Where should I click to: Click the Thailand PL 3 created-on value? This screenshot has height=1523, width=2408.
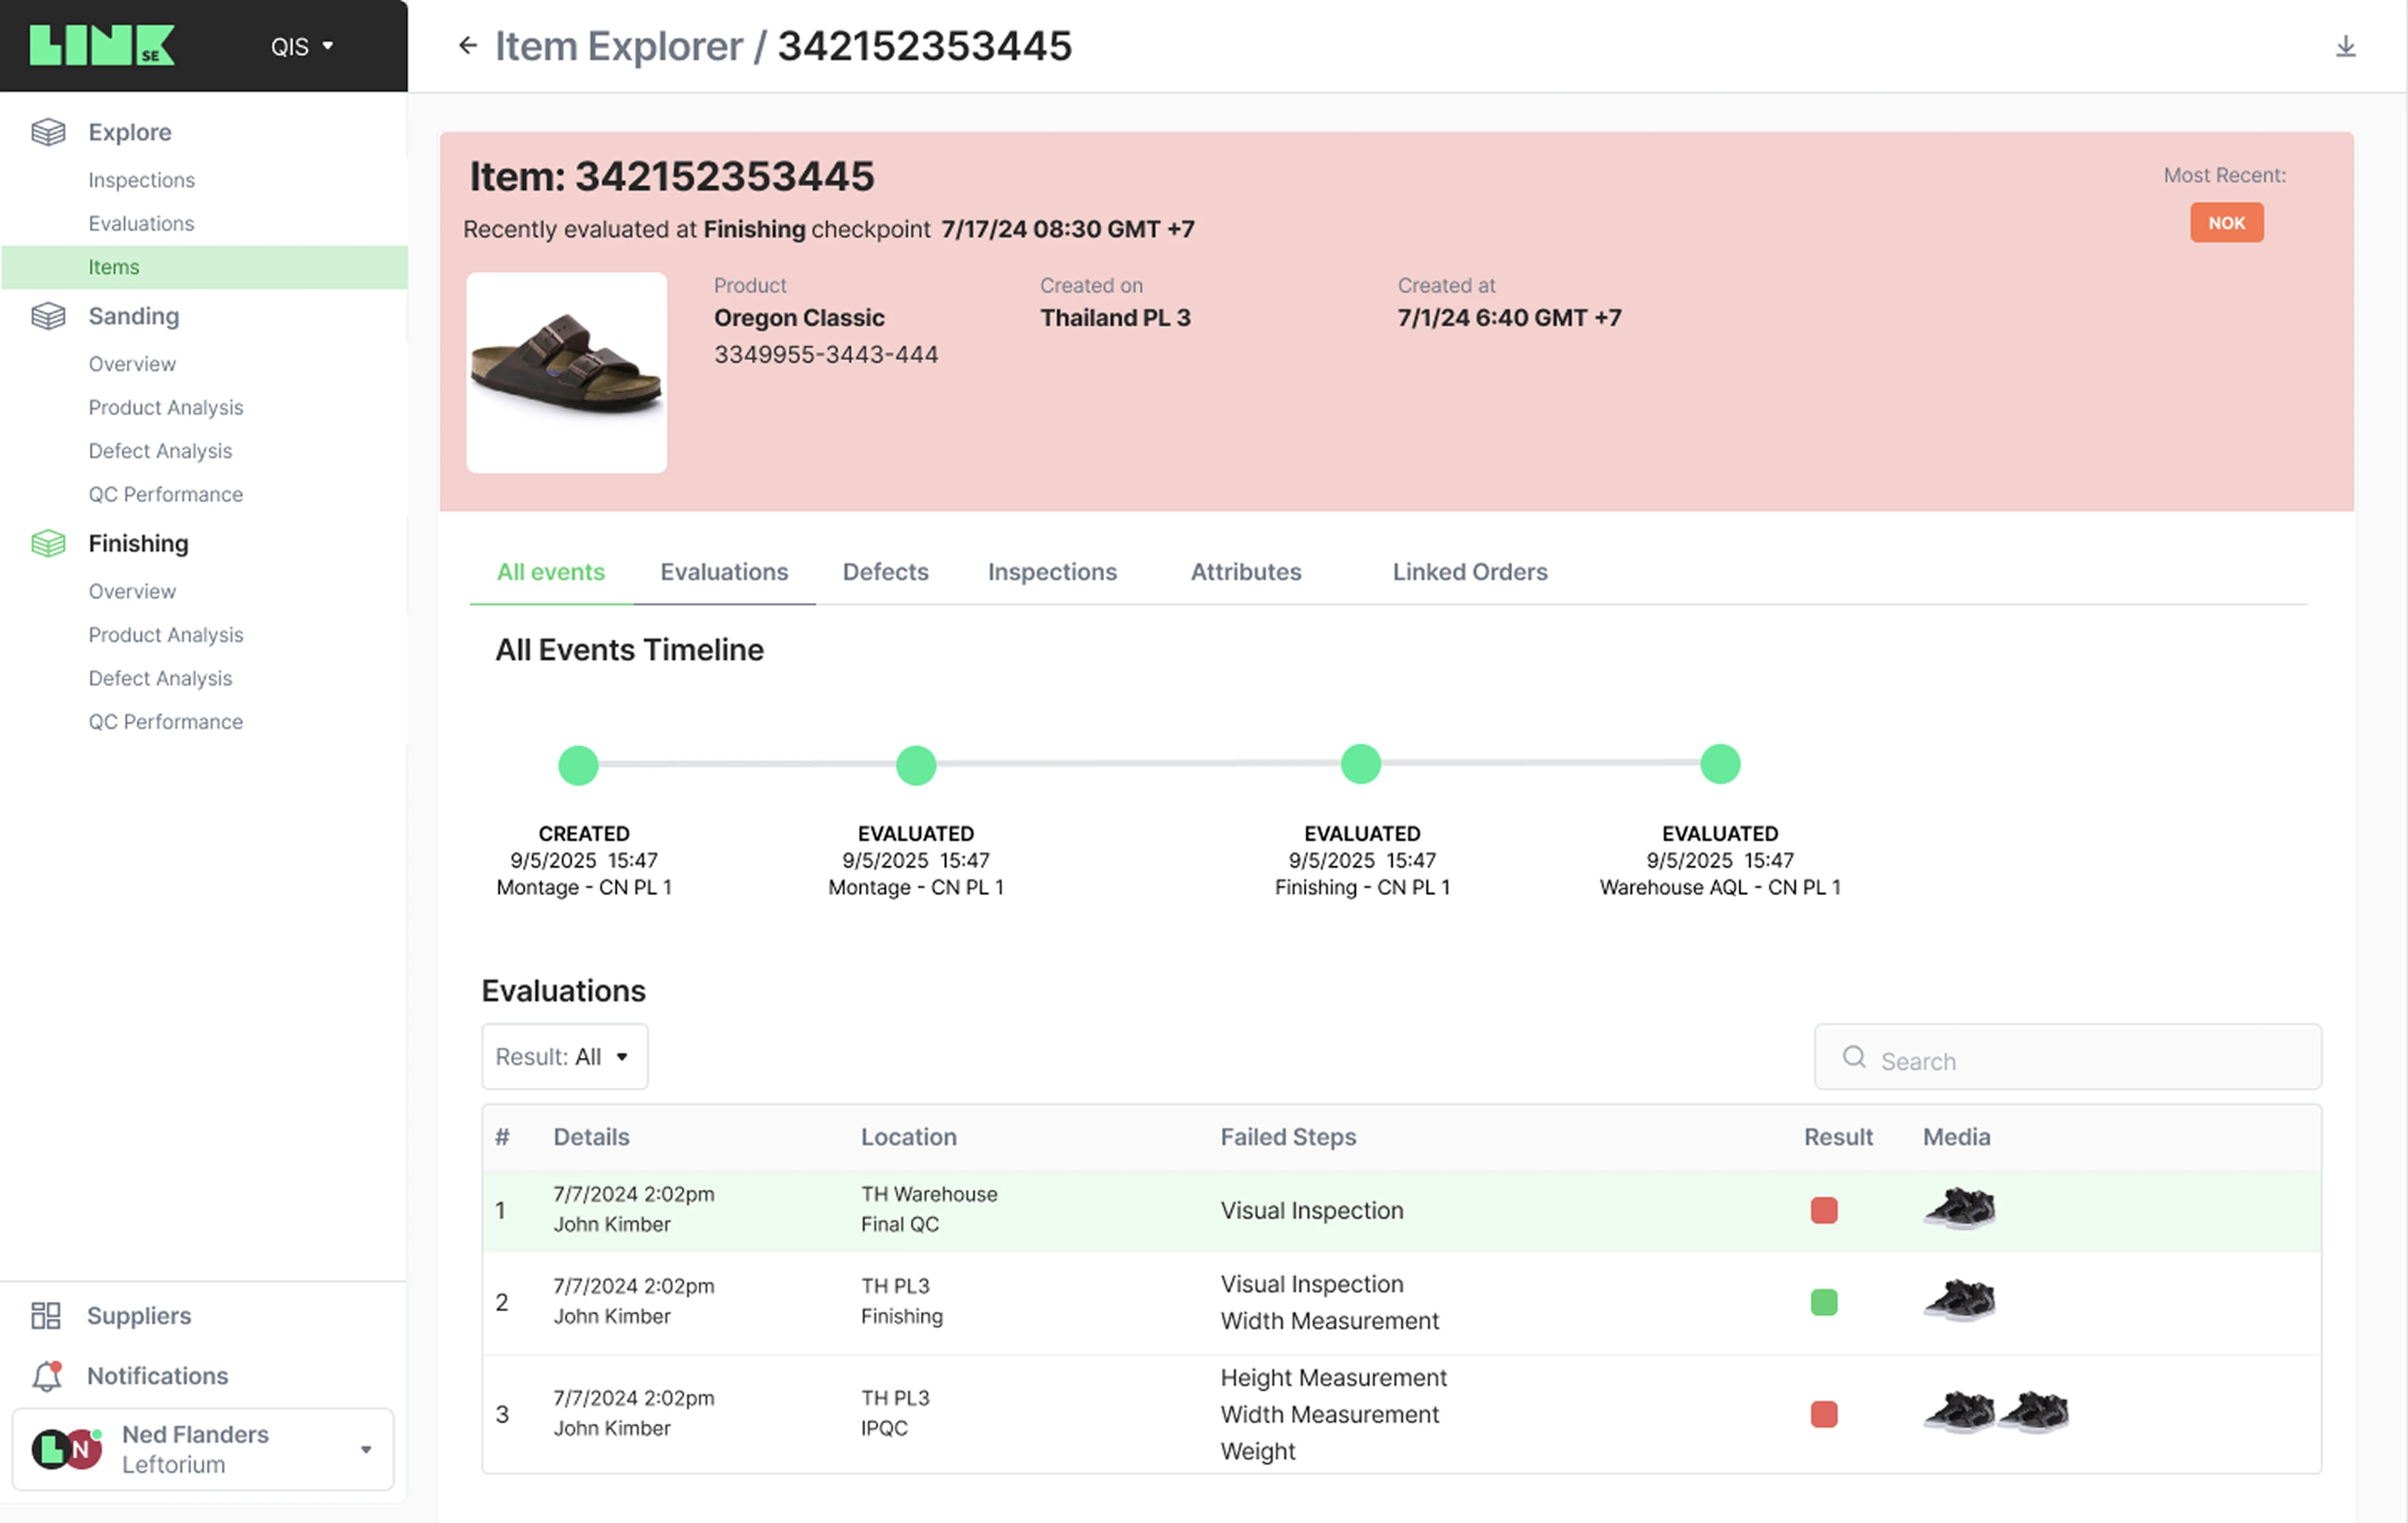(1115, 317)
